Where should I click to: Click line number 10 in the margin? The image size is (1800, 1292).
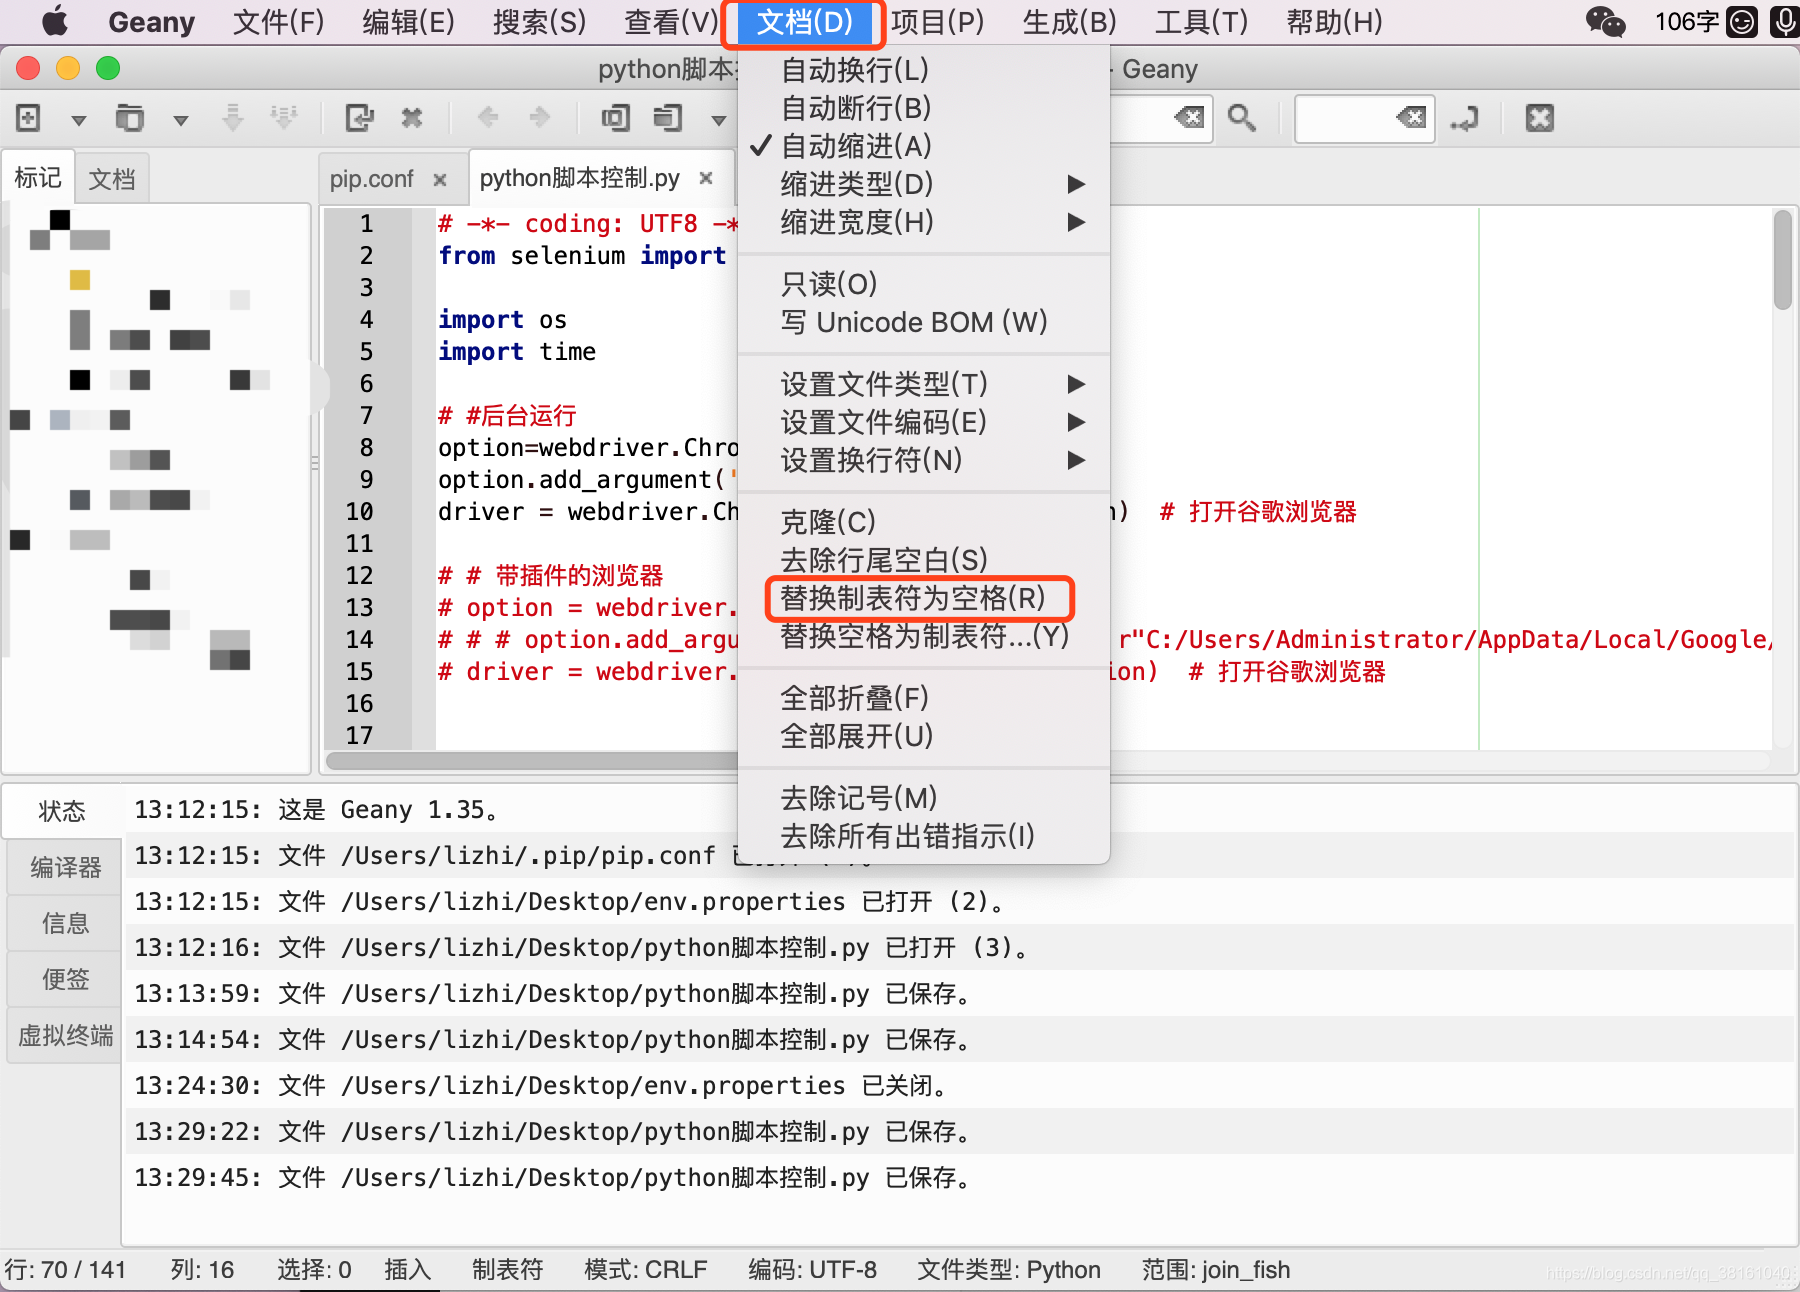coord(359,512)
